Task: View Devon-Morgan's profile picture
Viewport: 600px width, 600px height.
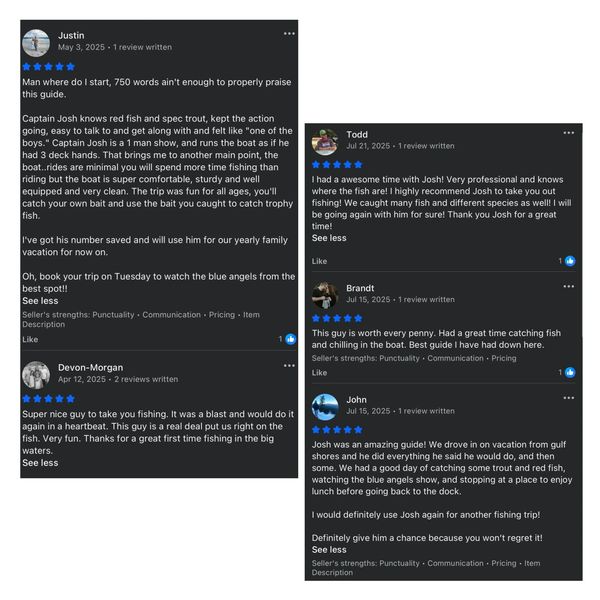Action: pos(36,374)
